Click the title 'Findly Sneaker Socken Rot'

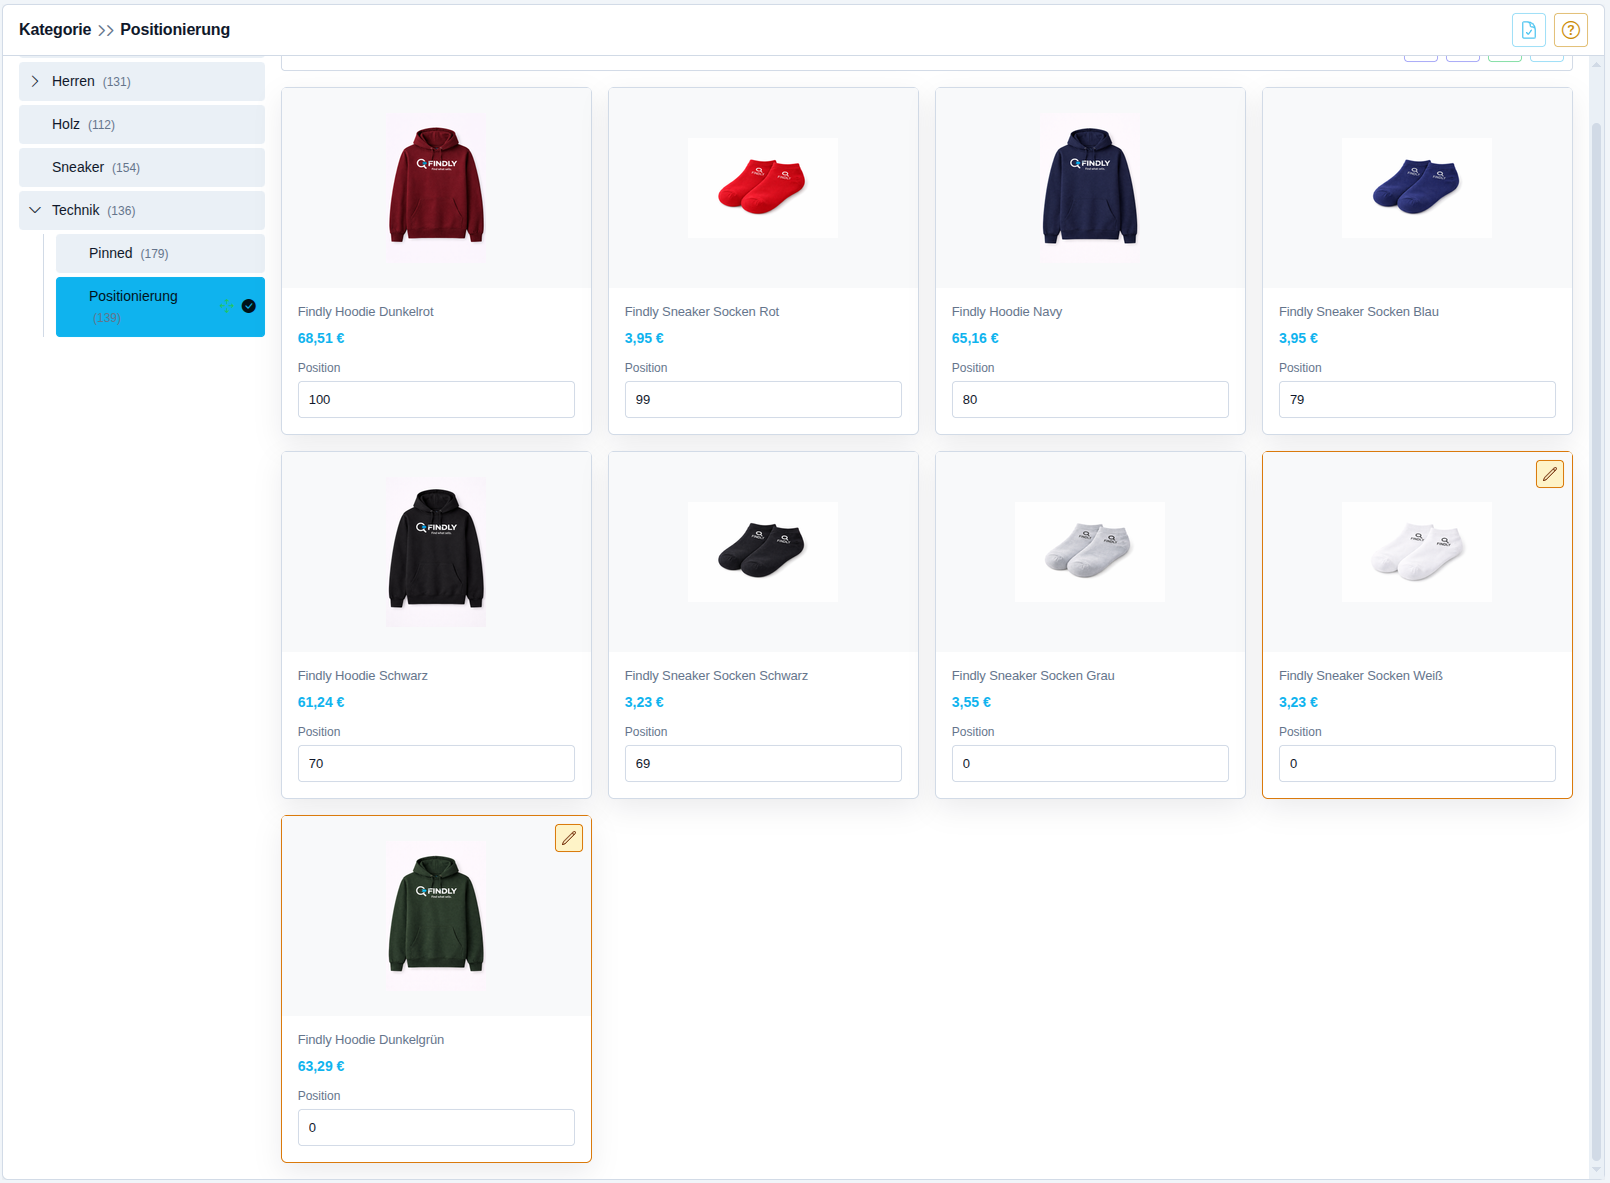(x=702, y=312)
